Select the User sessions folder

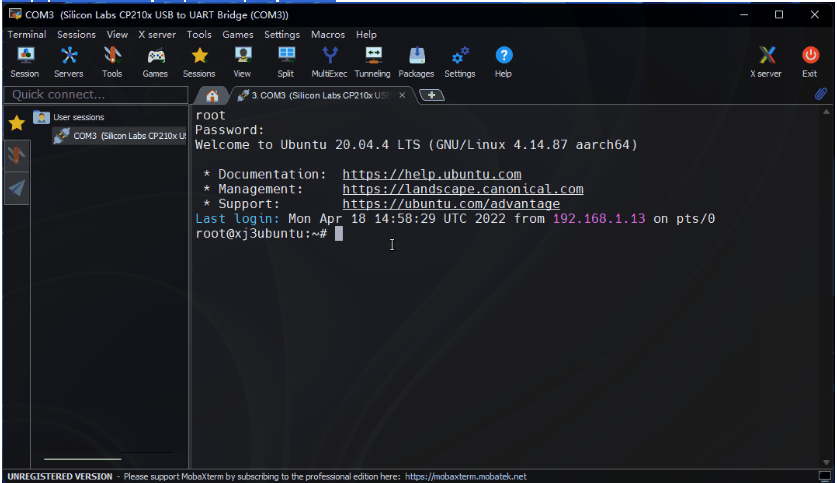pyautogui.click(x=69, y=117)
